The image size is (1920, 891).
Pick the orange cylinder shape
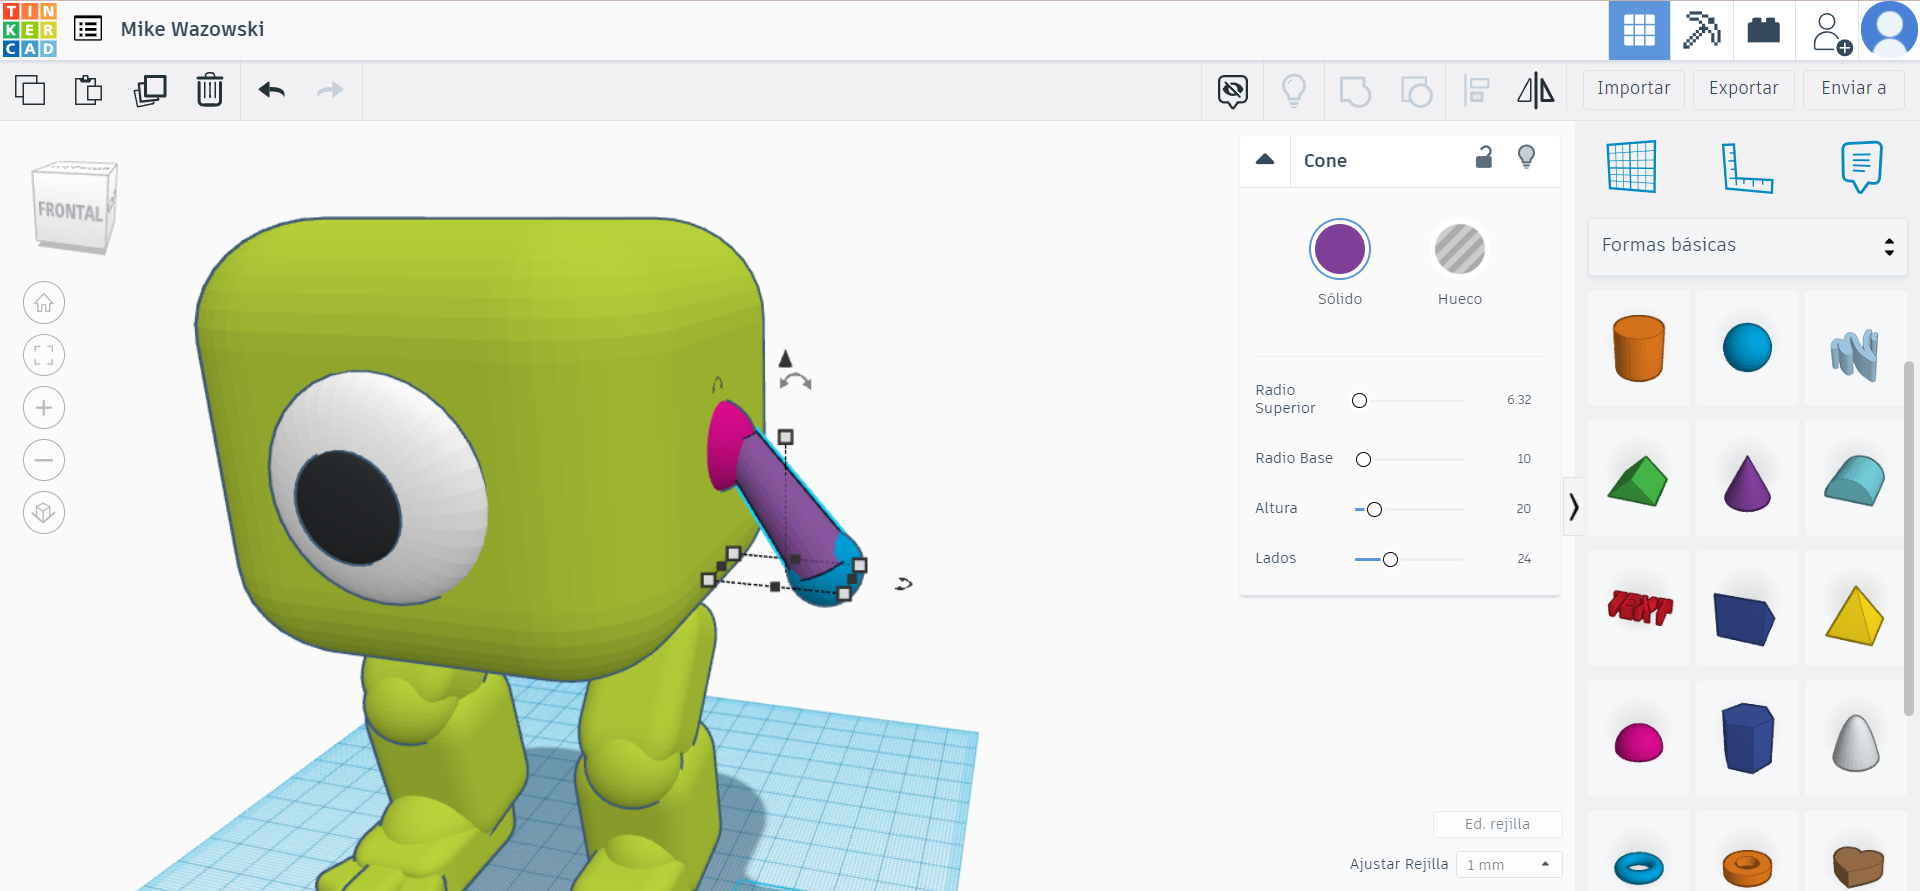coord(1639,348)
